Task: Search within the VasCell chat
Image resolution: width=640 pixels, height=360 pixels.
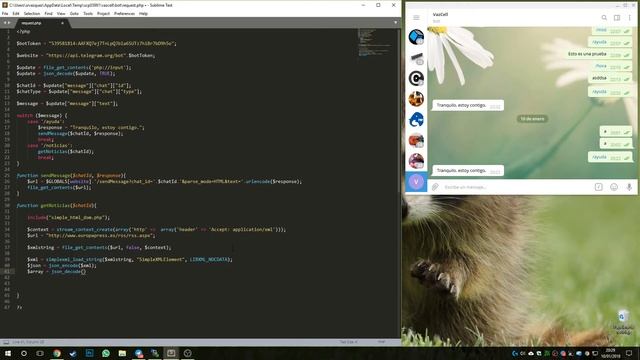Action: point(604,18)
